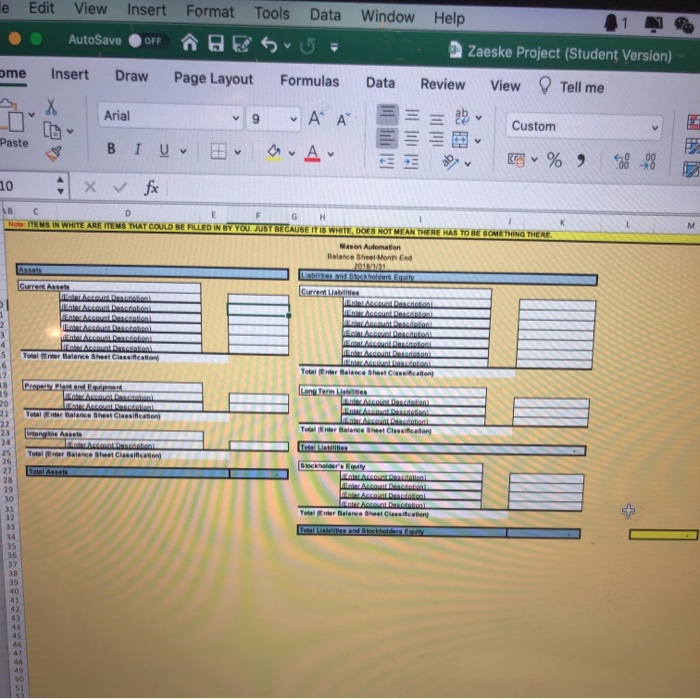Viewport: 700px width, 699px height.
Task: Click the Name Box field
Action: coord(27,186)
